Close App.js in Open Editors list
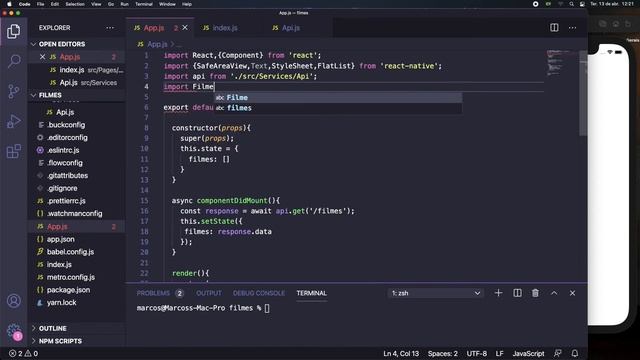 click(x=42, y=57)
